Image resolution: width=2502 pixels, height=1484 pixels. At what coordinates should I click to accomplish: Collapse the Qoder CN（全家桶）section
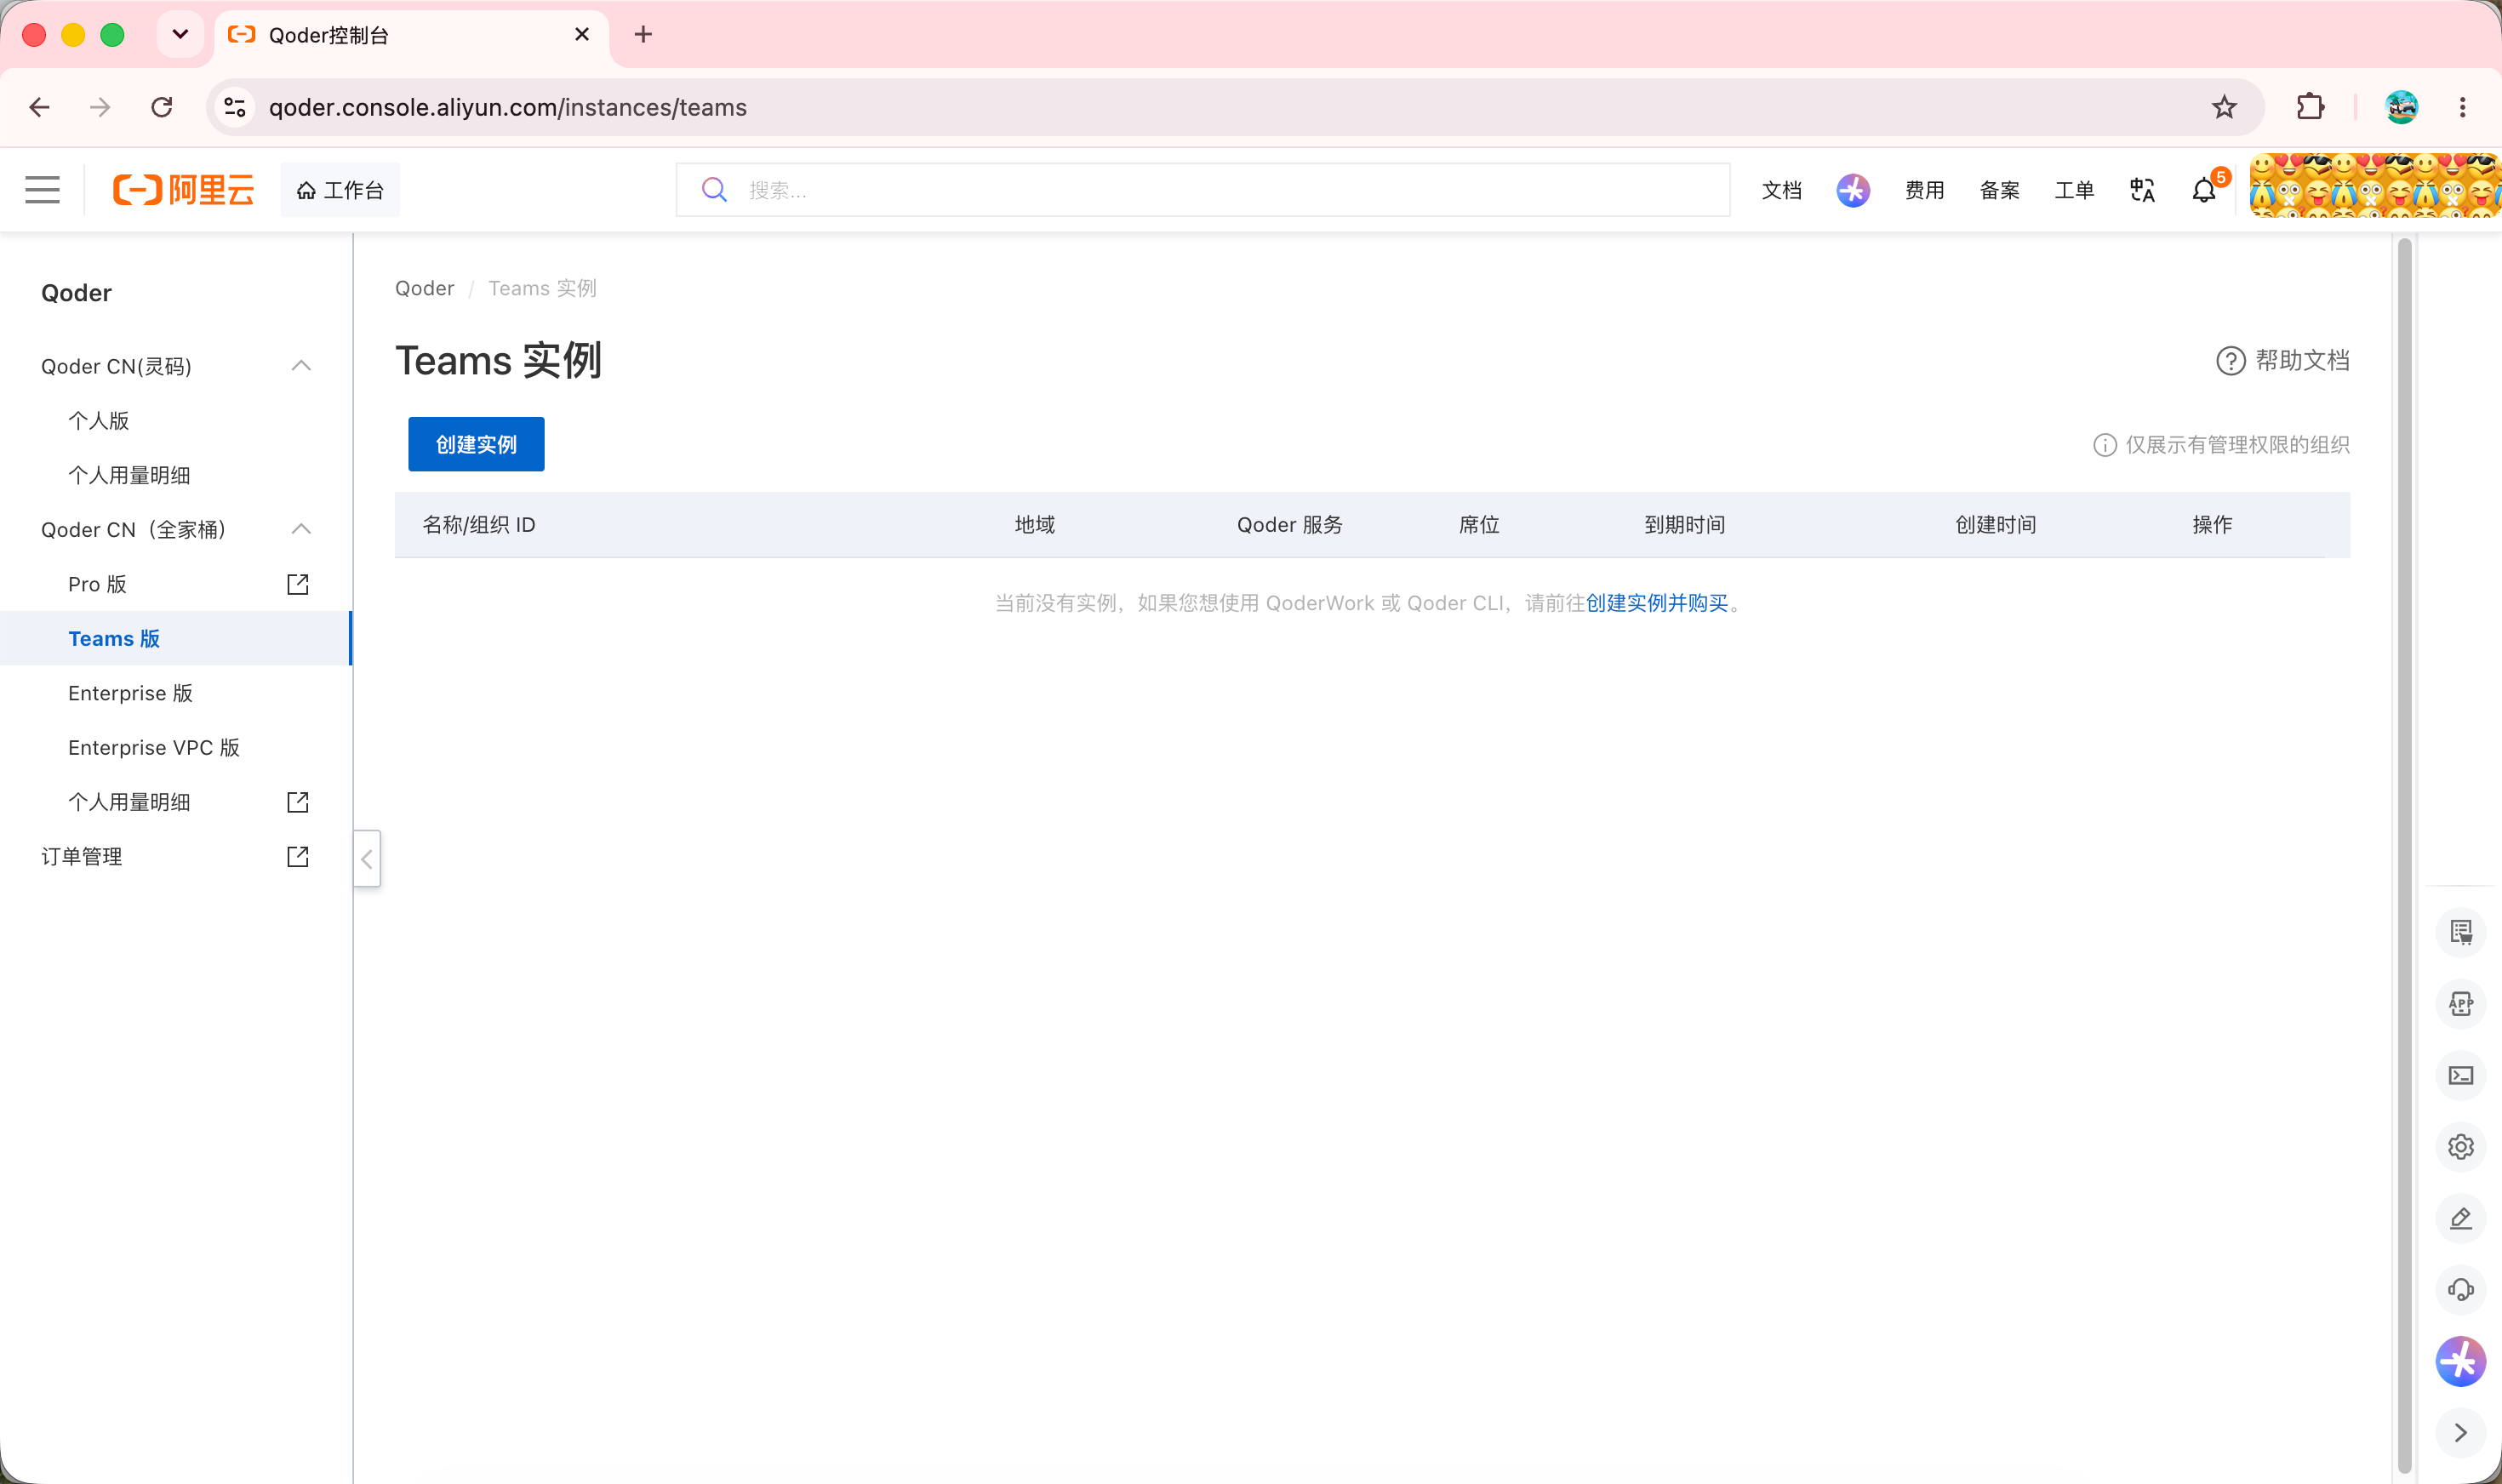point(301,529)
